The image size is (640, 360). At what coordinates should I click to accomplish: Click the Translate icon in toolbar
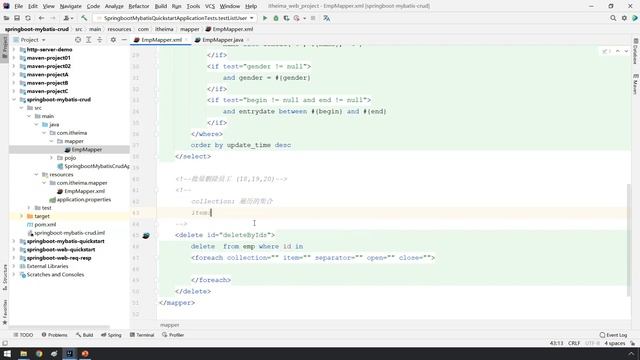[327, 18]
